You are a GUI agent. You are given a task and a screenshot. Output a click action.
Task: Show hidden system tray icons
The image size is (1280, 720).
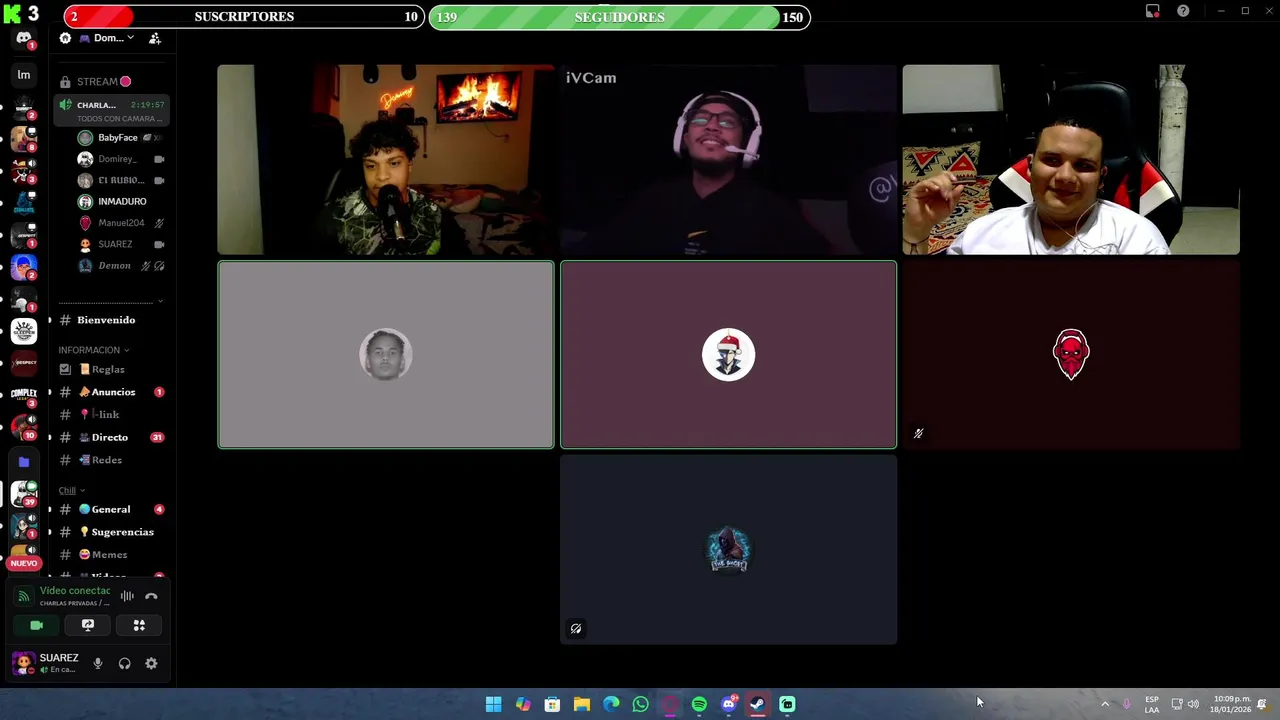pos(1105,704)
